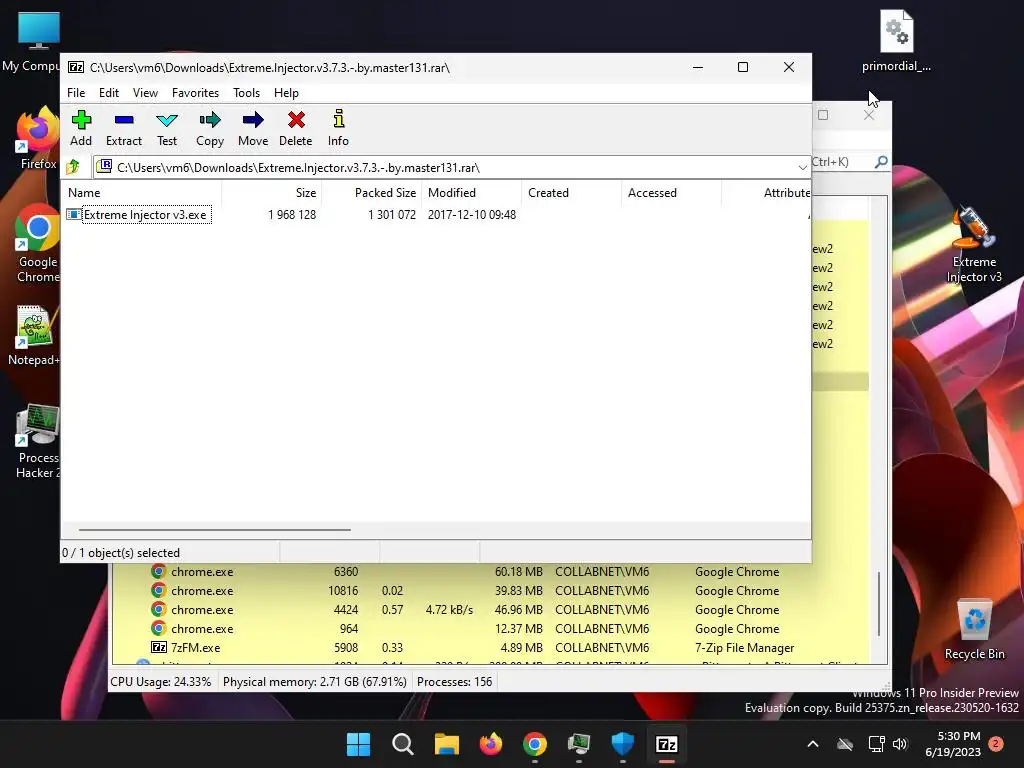The width and height of the screenshot is (1024, 768).
Task: Select 7zFM.exe row in Process Hacker
Action: tap(490, 647)
